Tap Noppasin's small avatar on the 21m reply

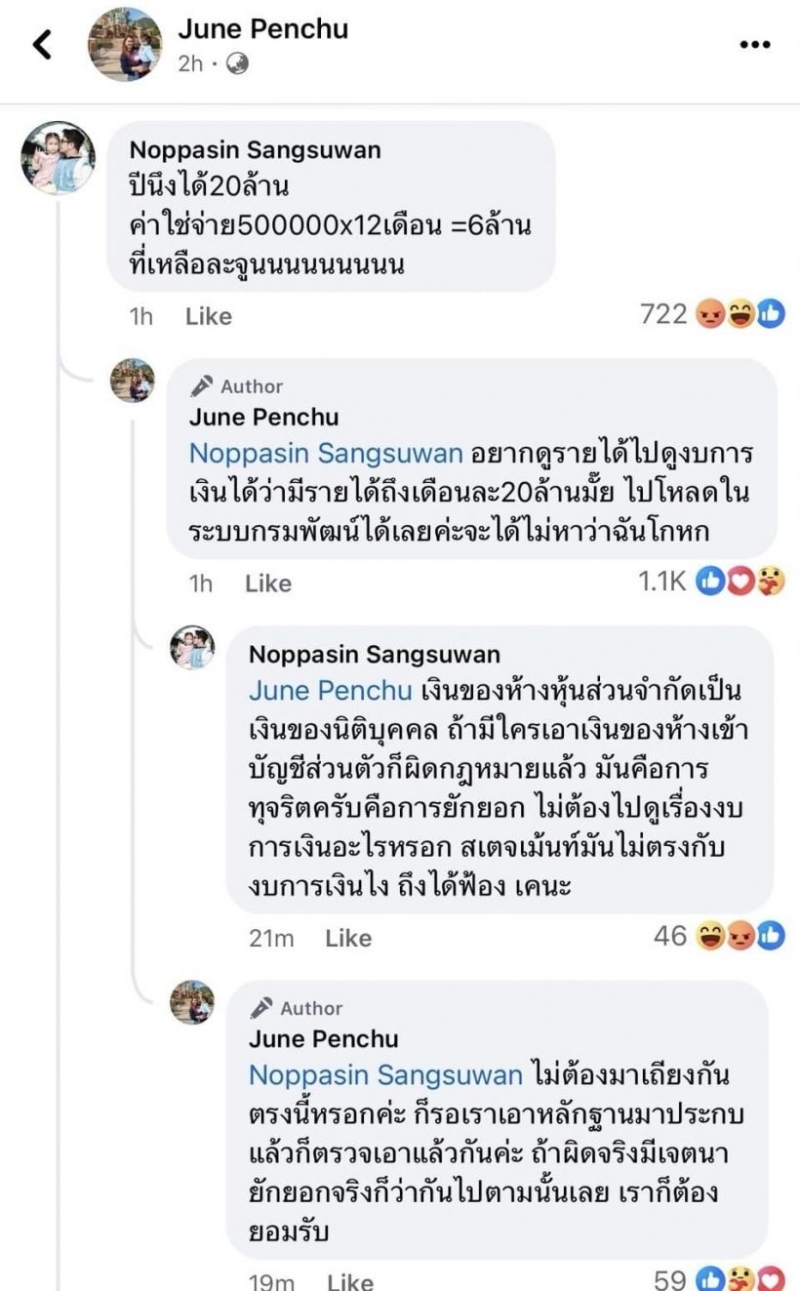[191, 648]
